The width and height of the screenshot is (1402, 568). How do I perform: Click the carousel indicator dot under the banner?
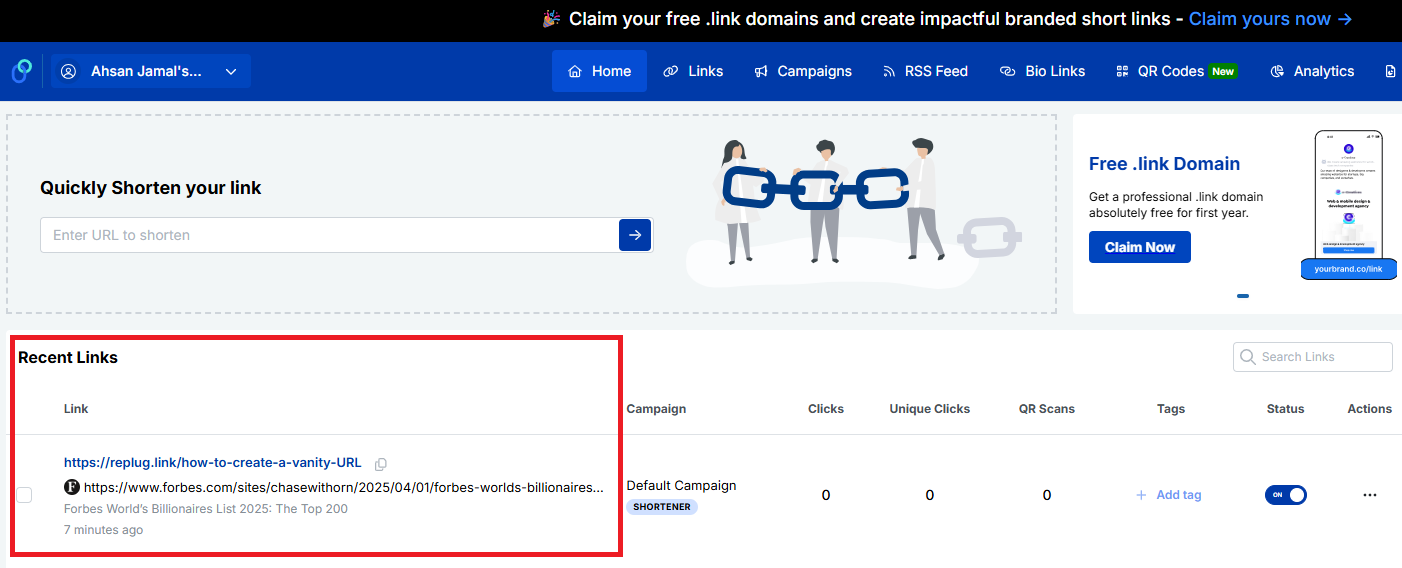click(1243, 296)
